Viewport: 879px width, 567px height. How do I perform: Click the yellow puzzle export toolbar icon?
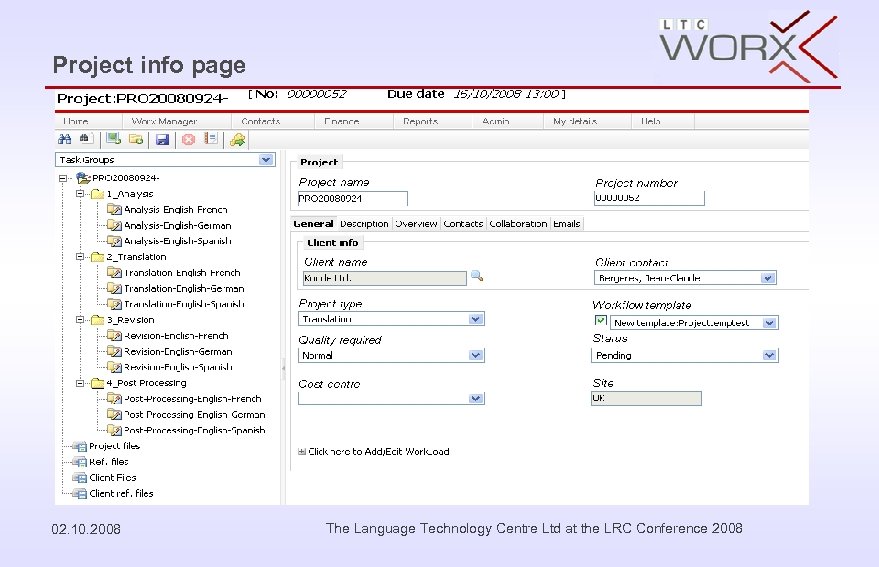click(x=238, y=140)
